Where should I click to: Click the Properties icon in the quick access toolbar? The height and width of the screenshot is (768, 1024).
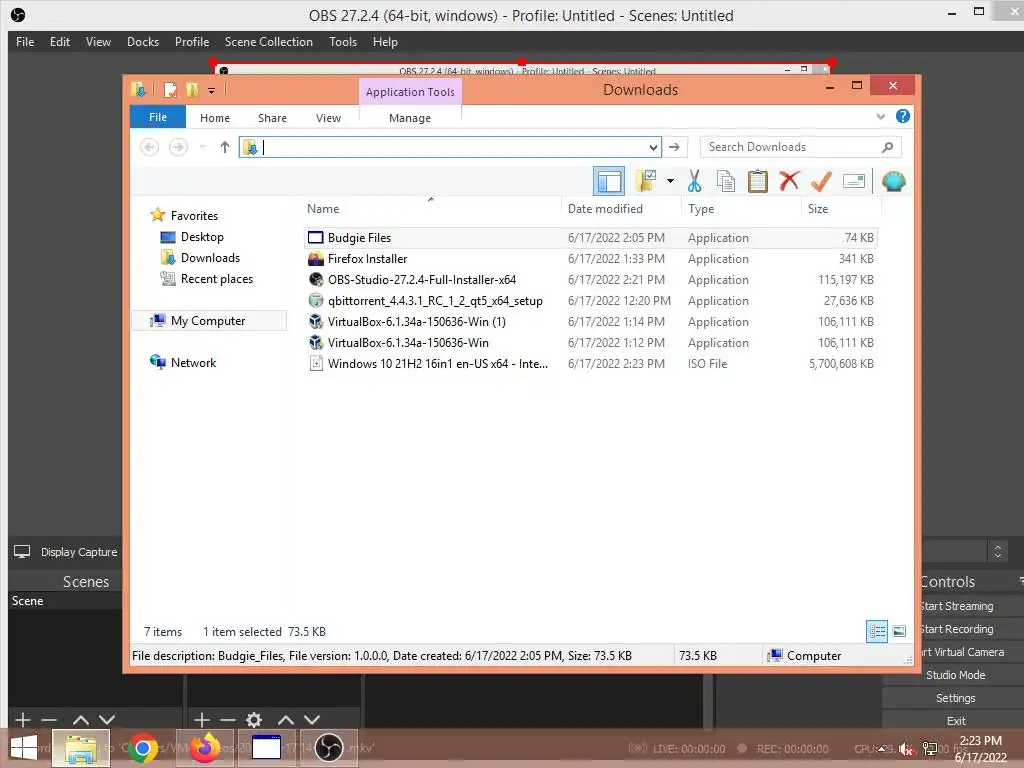click(x=170, y=89)
